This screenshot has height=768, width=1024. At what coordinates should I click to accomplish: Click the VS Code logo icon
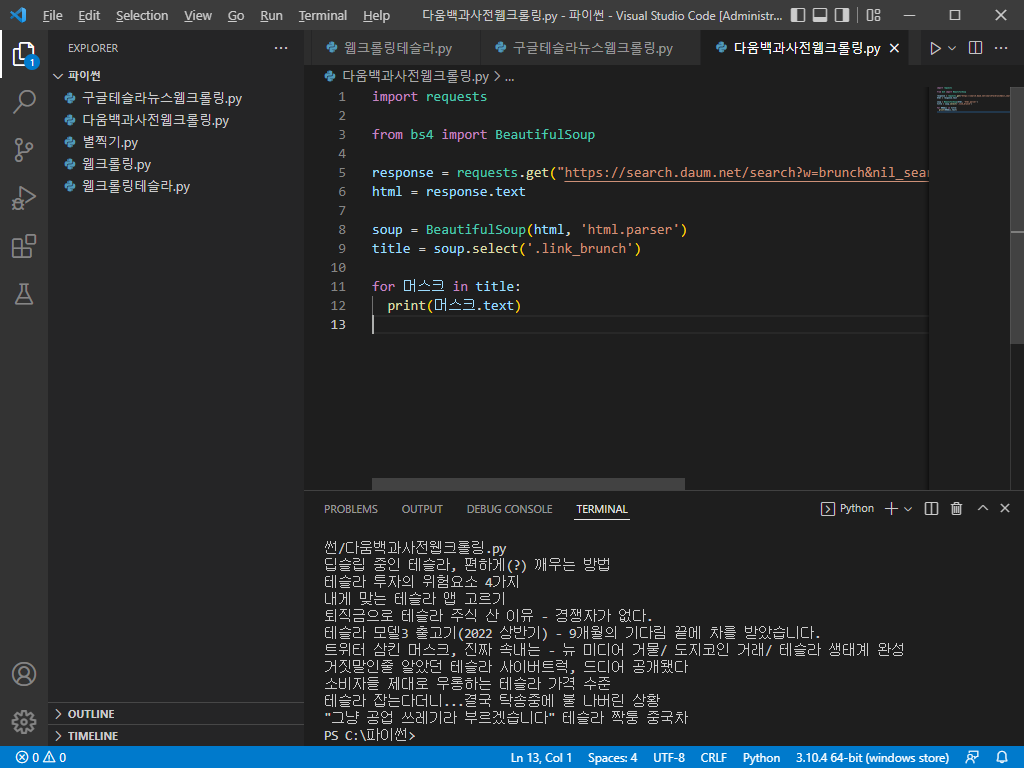click(x=18, y=15)
